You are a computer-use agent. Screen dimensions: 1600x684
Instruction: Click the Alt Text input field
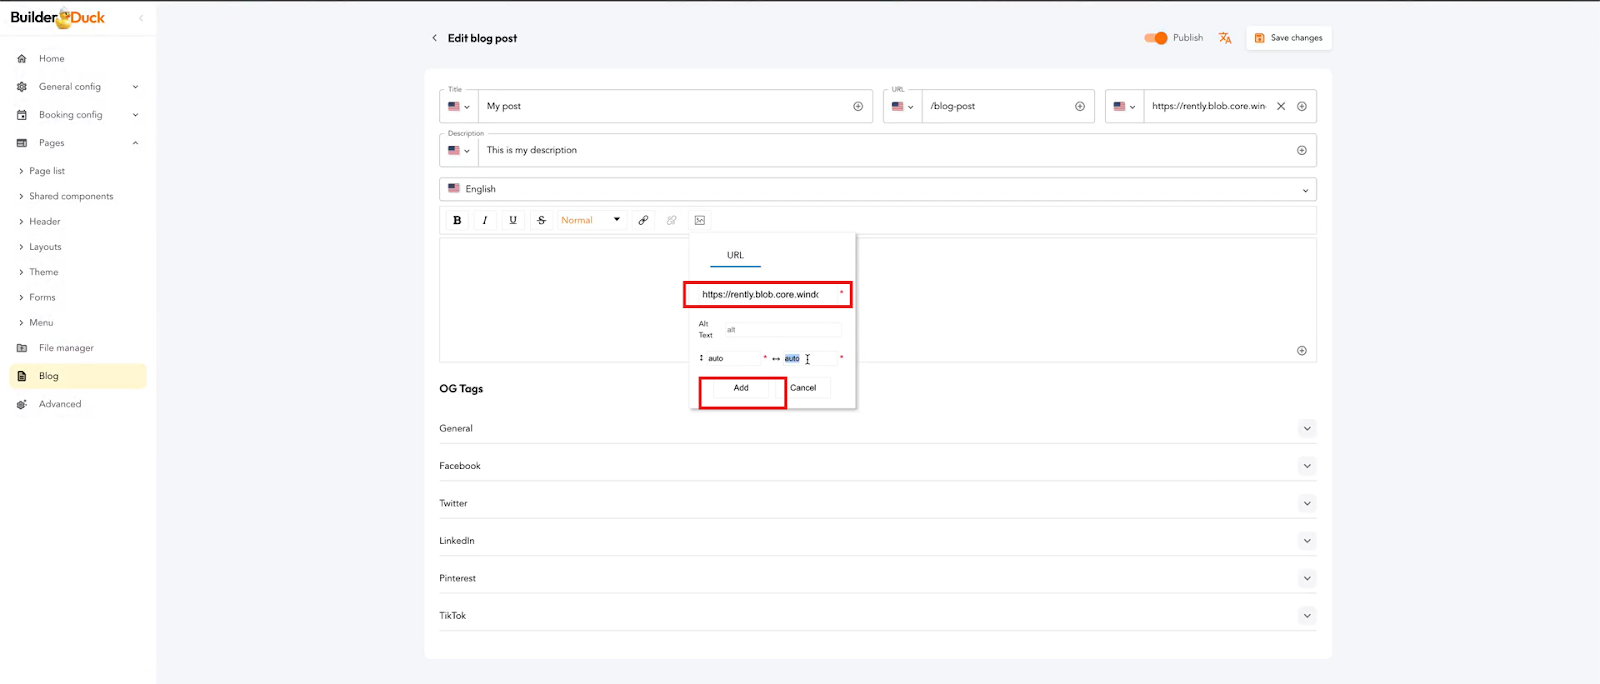pyautogui.click(x=782, y=330)
